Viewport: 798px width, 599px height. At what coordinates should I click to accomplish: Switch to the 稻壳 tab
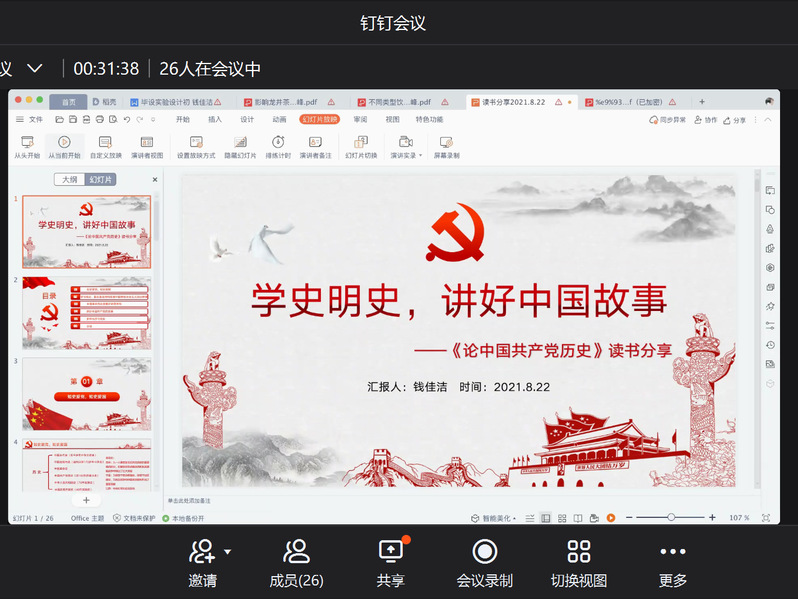coord(104,102)
